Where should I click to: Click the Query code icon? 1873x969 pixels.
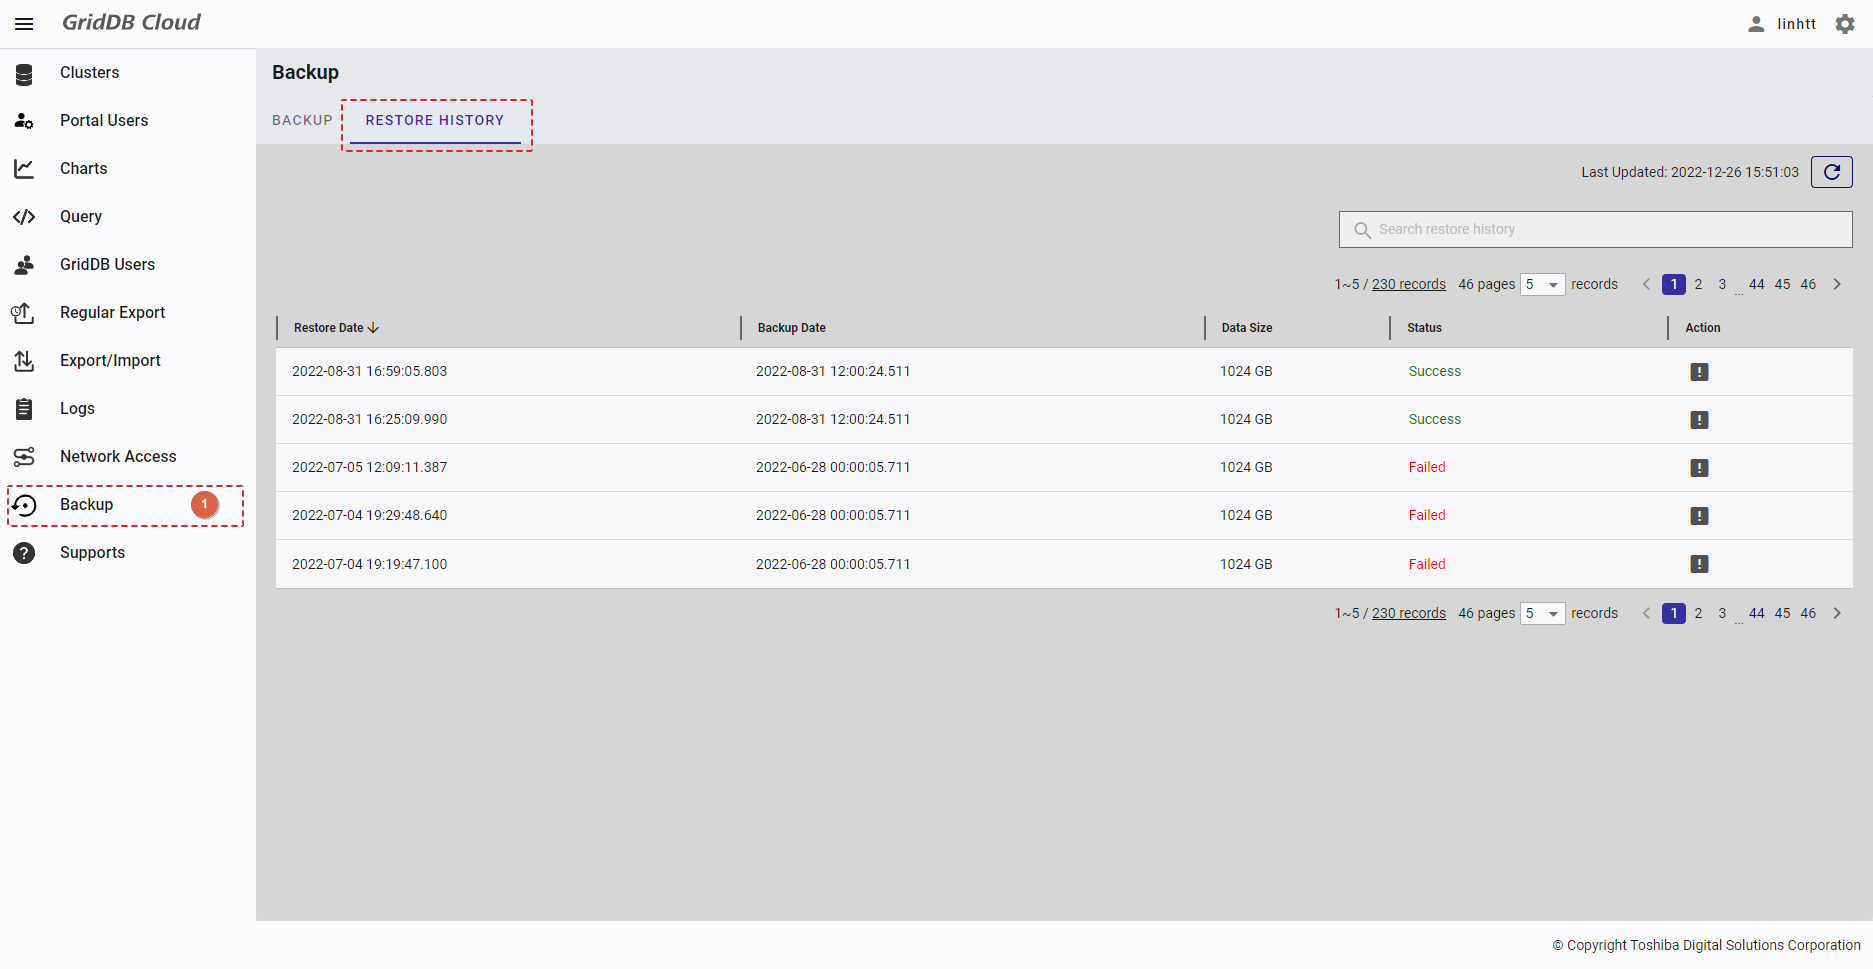coord(24,217)
